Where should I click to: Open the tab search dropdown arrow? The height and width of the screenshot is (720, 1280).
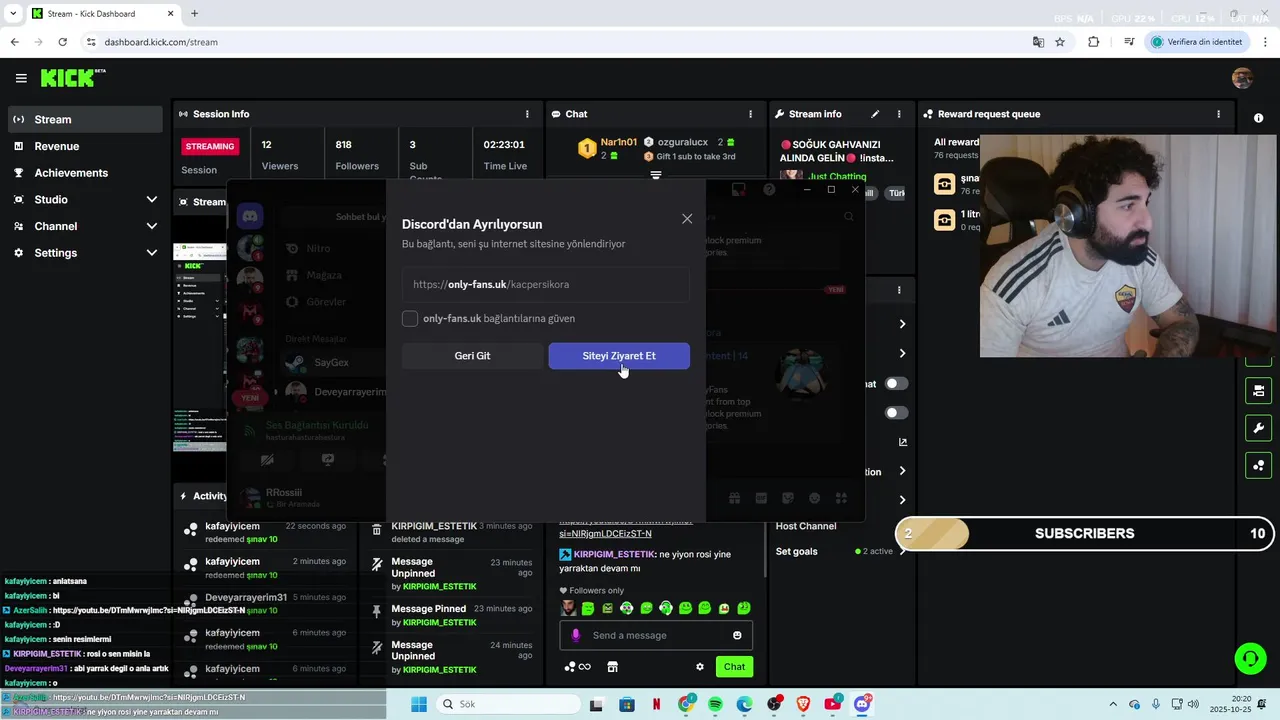coord(13,14)
